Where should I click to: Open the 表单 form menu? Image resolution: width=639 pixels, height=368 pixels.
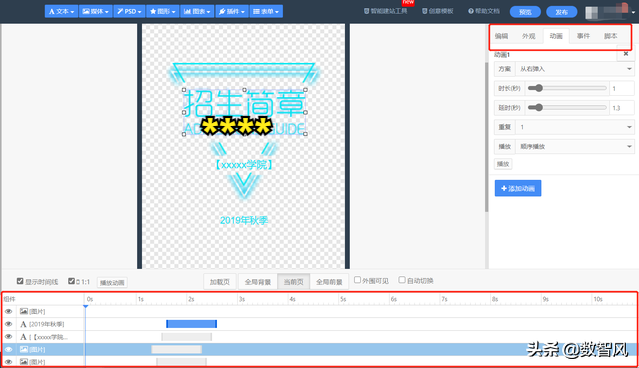pyautogui.click(x=266, y=11)
